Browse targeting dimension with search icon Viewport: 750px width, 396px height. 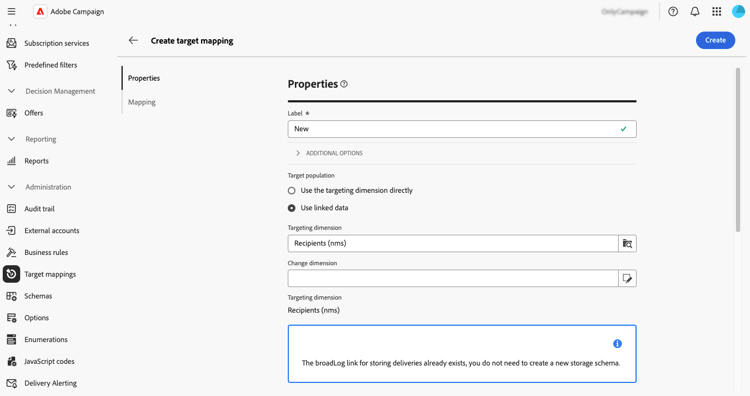click(x=628, y=243)
